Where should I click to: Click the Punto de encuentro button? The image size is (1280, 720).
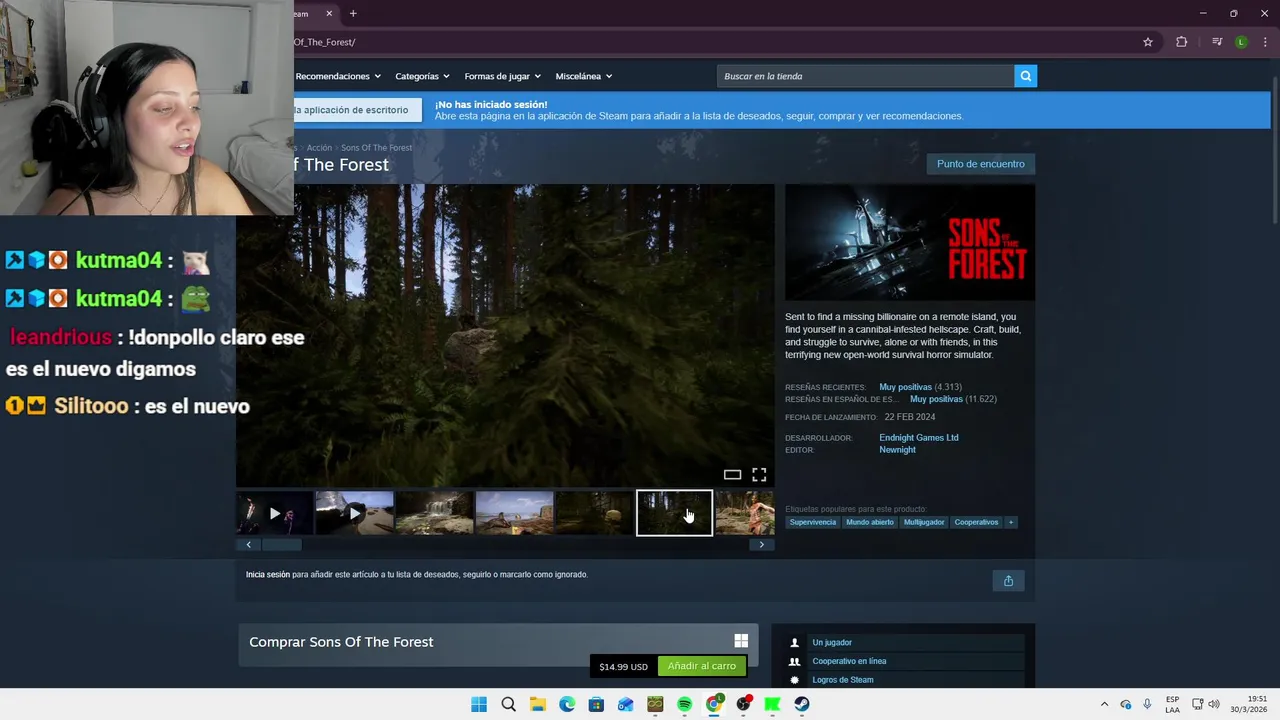980,164
